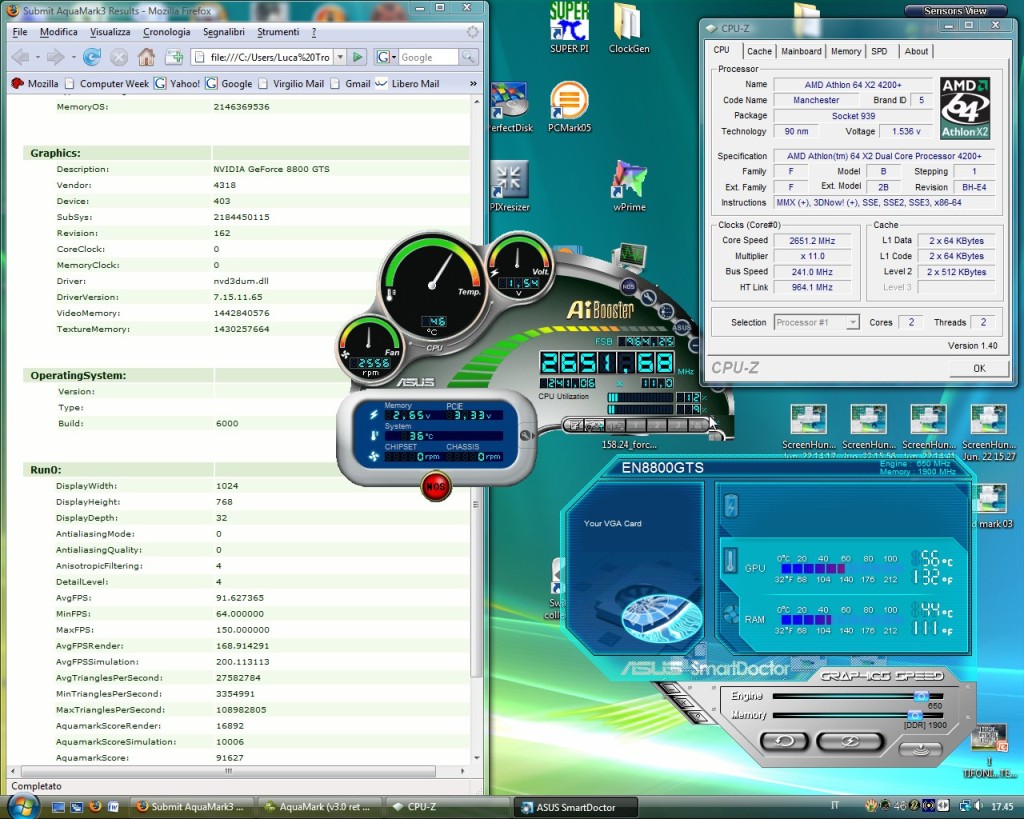Image resolution: width=1024 pixels, height=819 pixels.
Task: Open PIXresizer desktop shortcut
Action: pyautogui.click(x=510, y=187)
